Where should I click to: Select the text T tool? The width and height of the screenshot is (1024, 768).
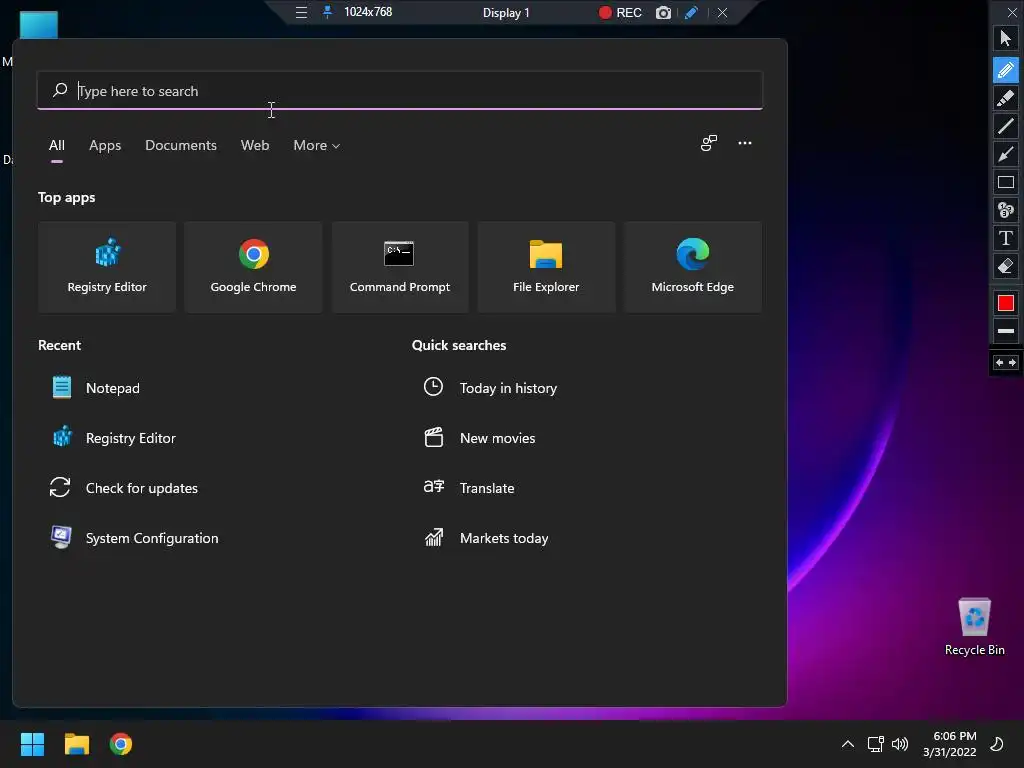(1006, 238)
